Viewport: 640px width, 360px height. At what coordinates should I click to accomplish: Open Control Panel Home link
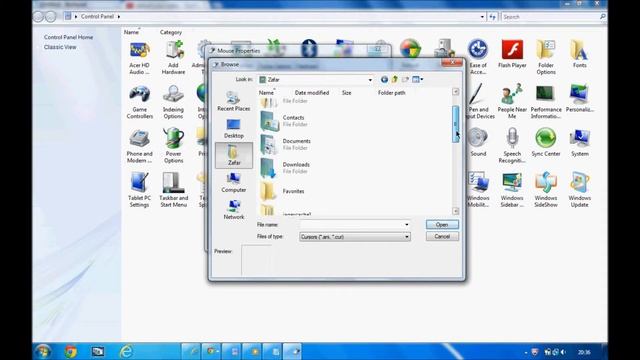68,37
